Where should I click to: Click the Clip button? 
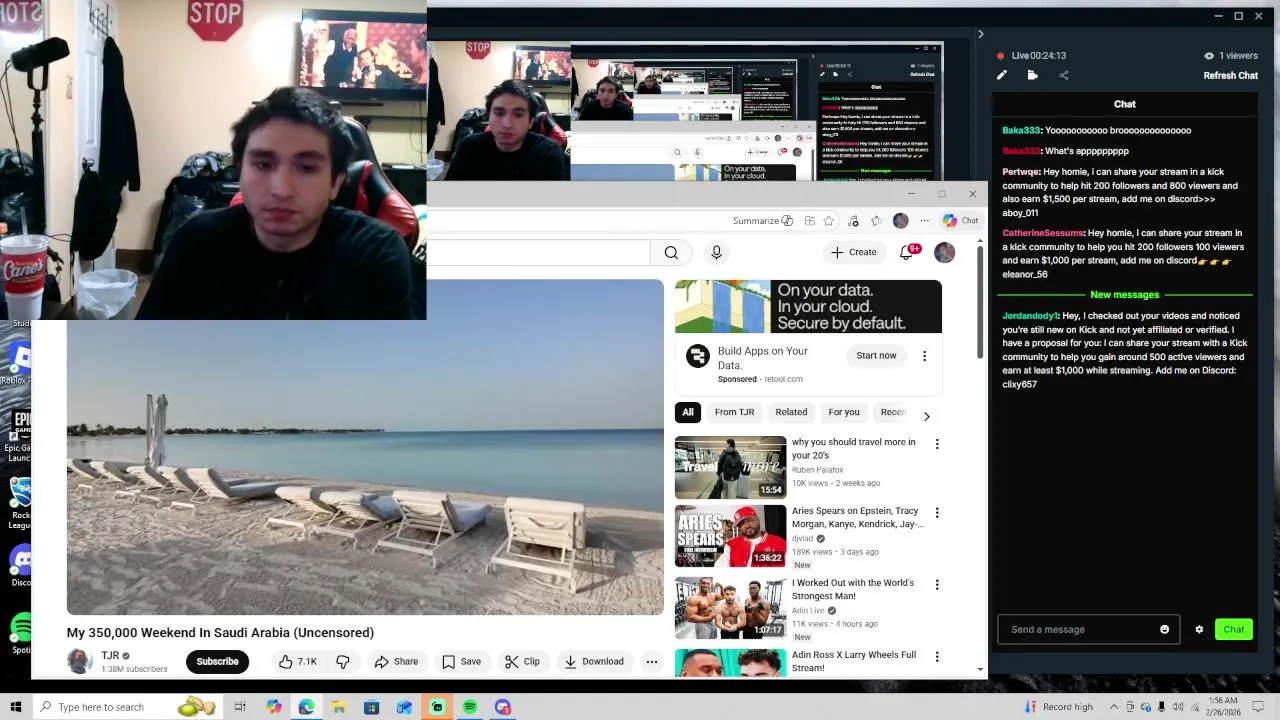point(522,661)
